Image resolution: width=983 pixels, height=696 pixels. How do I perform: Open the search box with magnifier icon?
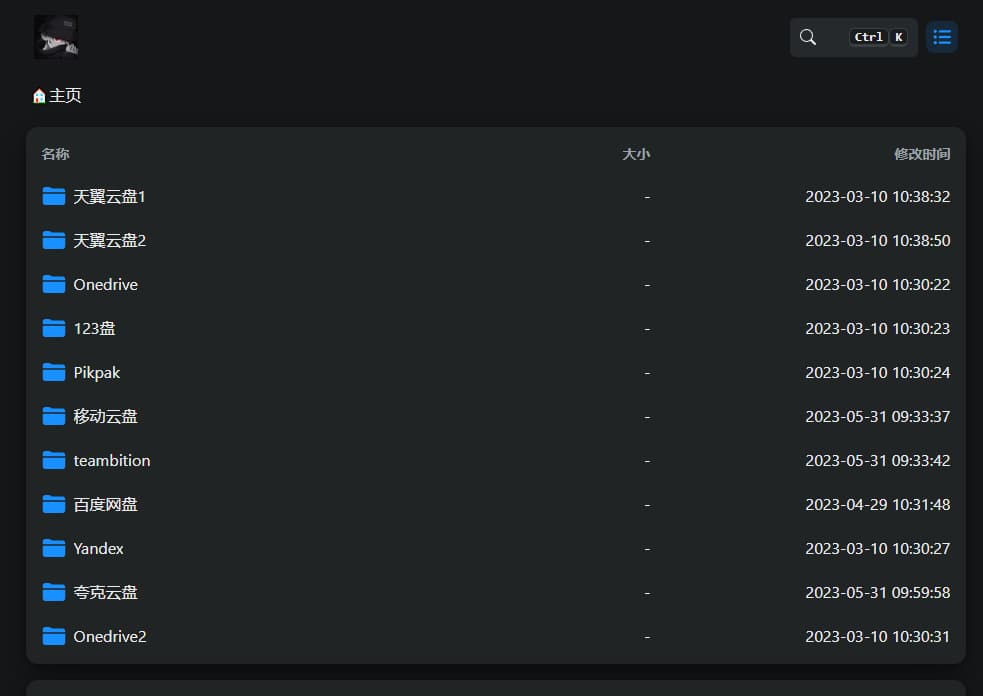coord(809,37)
